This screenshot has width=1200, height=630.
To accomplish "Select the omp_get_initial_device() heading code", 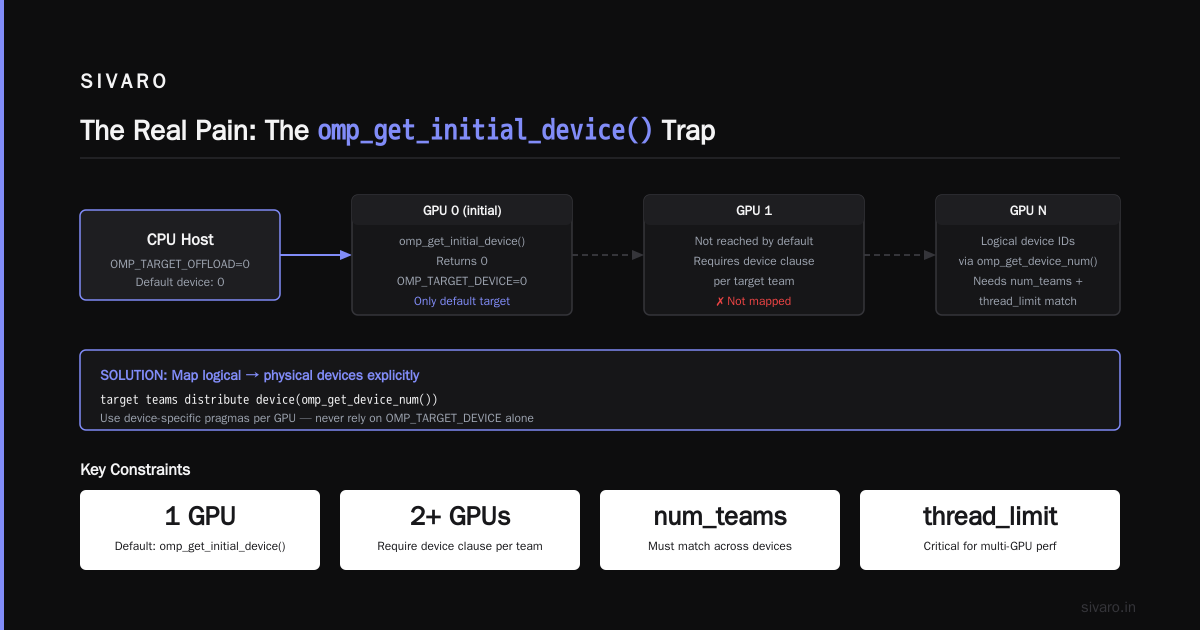I will [x=485, y=131].
